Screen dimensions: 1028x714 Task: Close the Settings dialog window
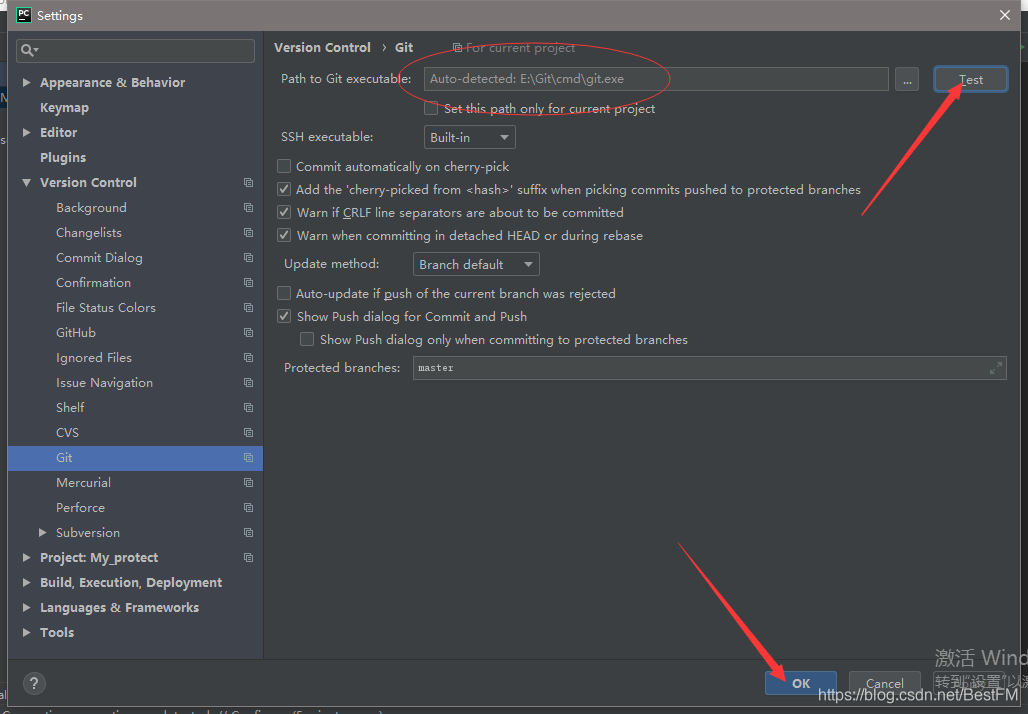(x=1004, y=15)
